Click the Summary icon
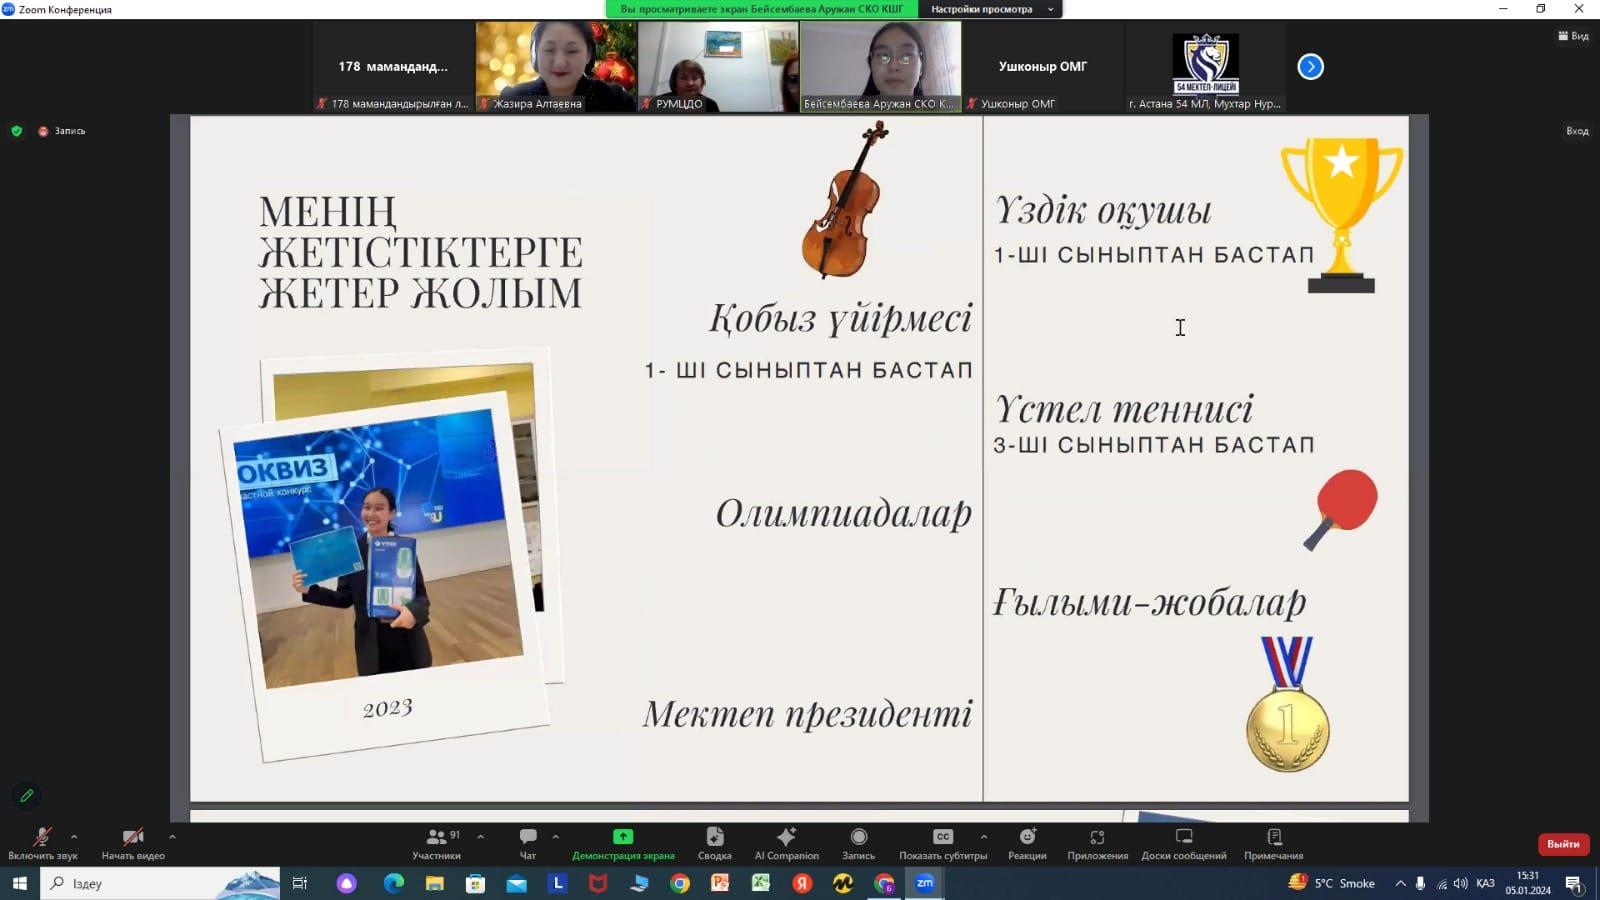The width and height of the screenshot is (1600, 900). [x=714, y=842]
